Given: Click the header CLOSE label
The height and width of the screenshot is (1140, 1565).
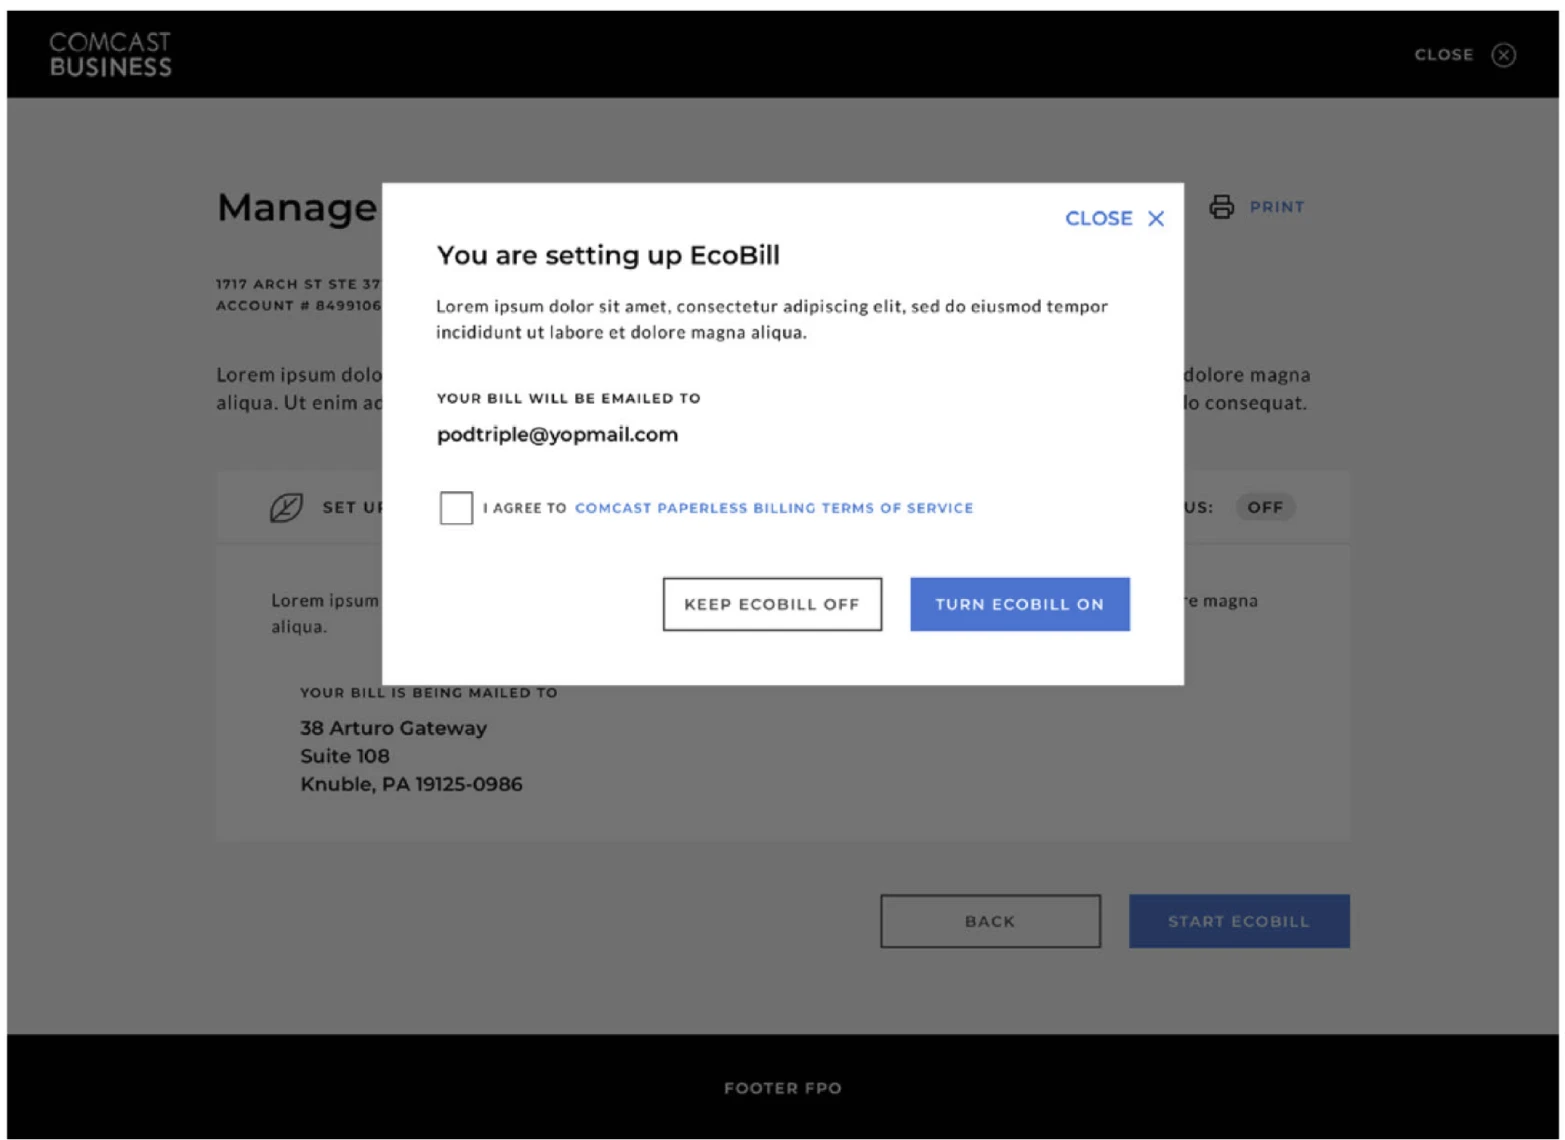Looking at the screenshot, I should [1442, 54].
